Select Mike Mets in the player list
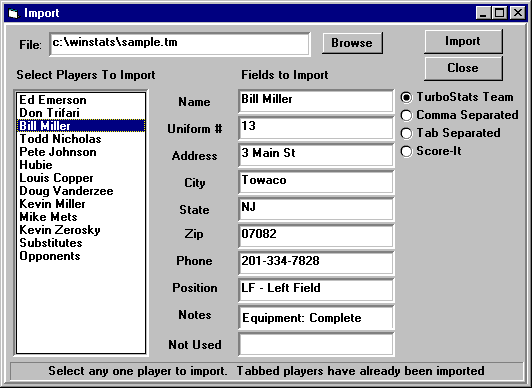Viewport: 532px width, 388px height. pyautogui.click(x=81, y=217)
